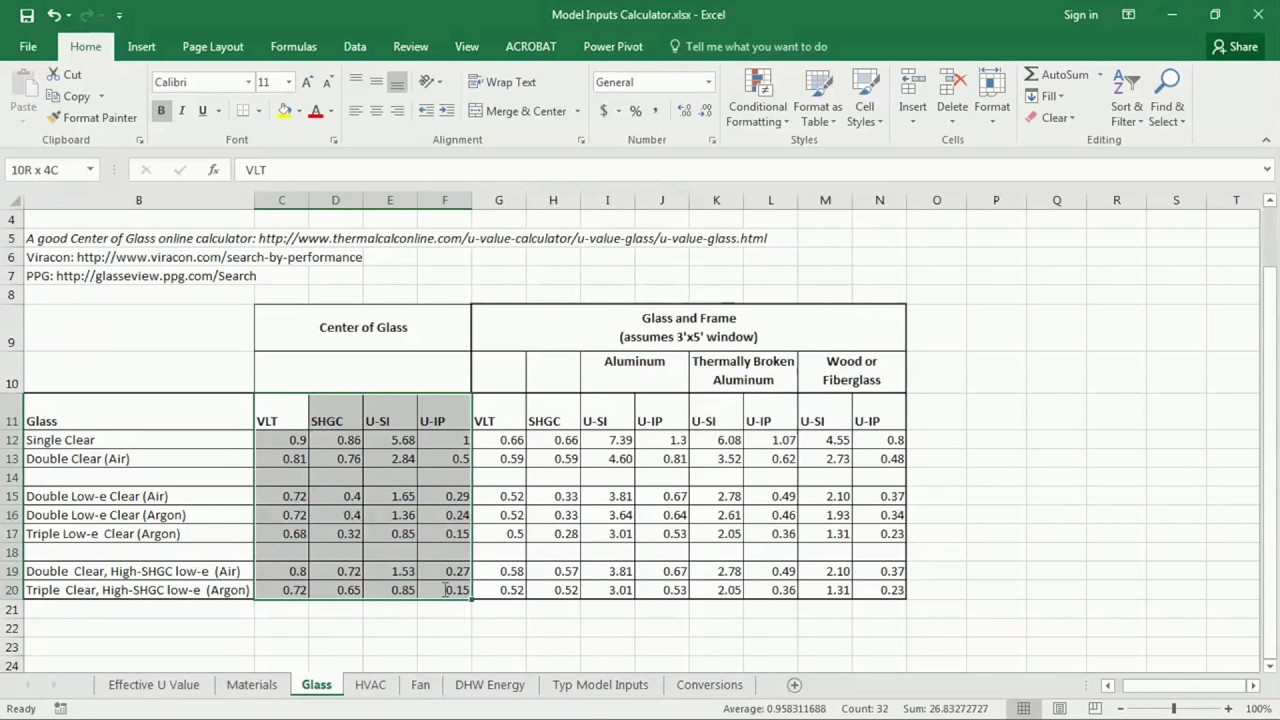Click the Fill button

click(x=1044, y=97)
